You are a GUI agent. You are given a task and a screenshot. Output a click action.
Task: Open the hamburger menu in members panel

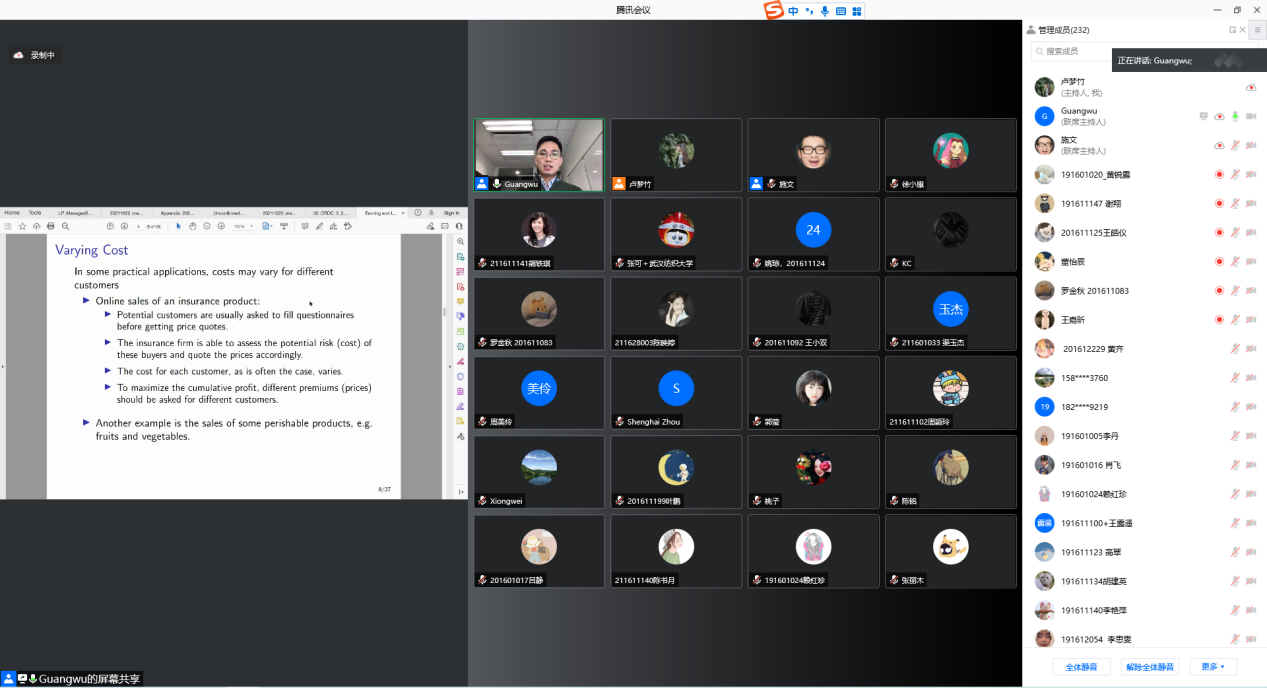pyautogui.click(x=1257, y=30)
